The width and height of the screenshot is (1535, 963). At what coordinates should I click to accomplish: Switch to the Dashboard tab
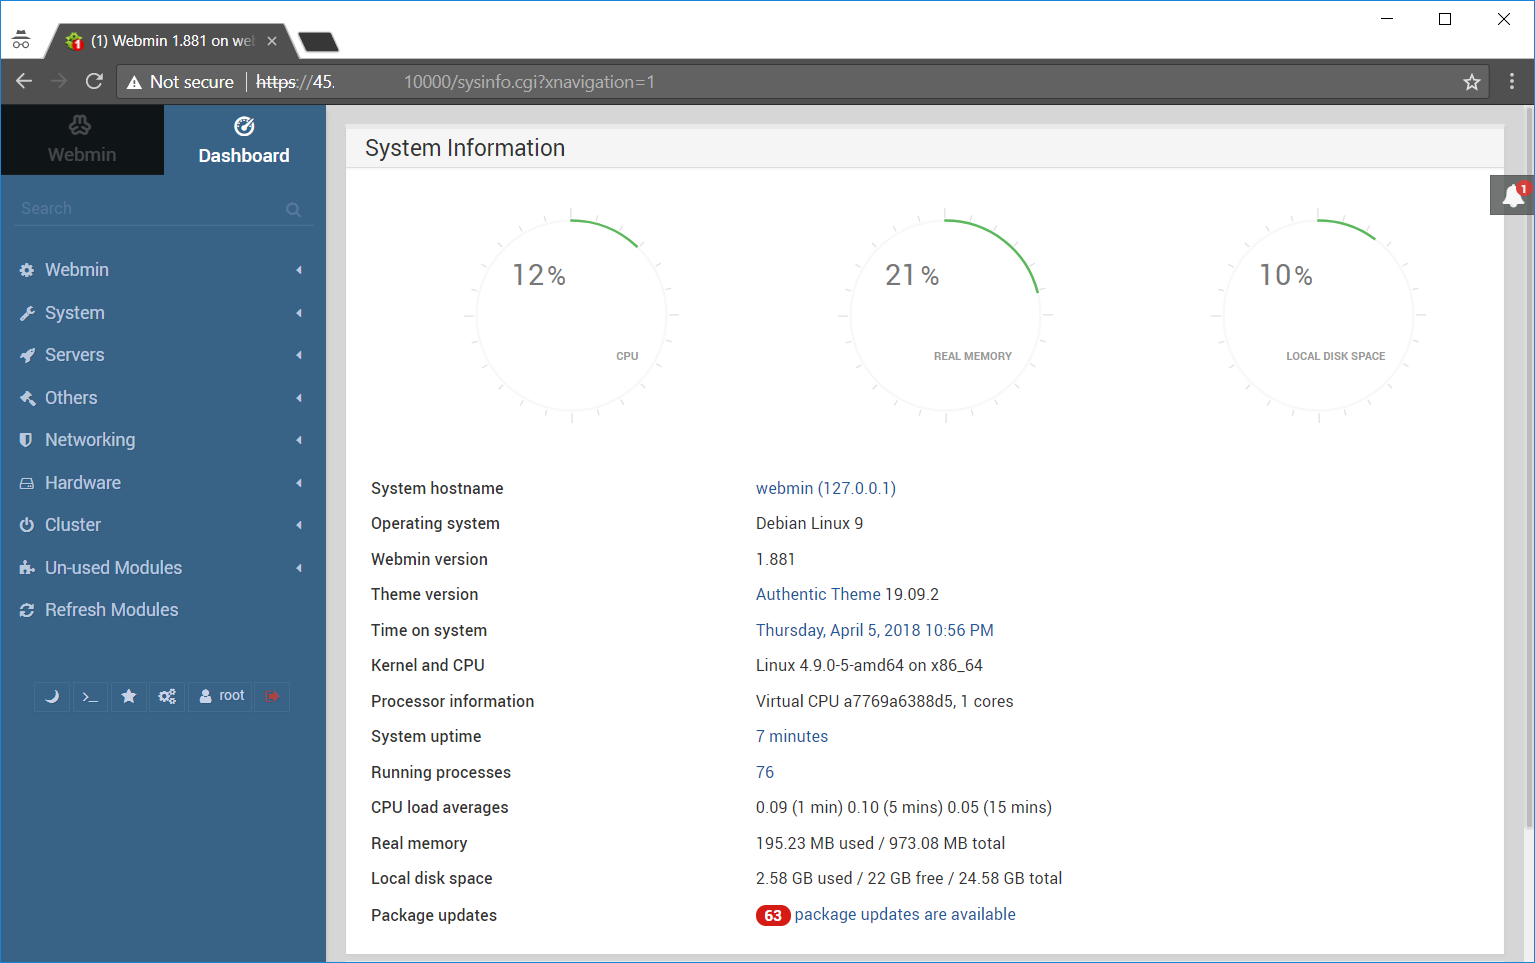(x=244, y=140)
